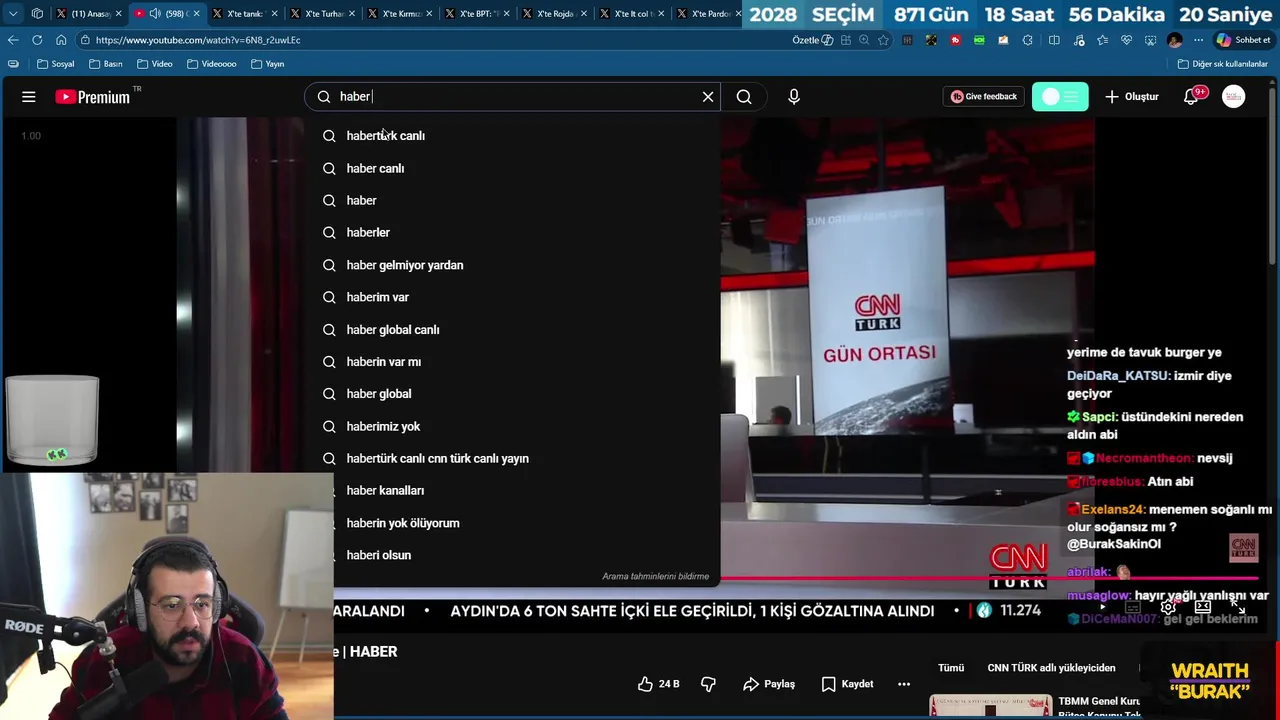
Task: Select 'CNN TÜRK adlı yükleyiciden' chip
Action: (1051, 668)
